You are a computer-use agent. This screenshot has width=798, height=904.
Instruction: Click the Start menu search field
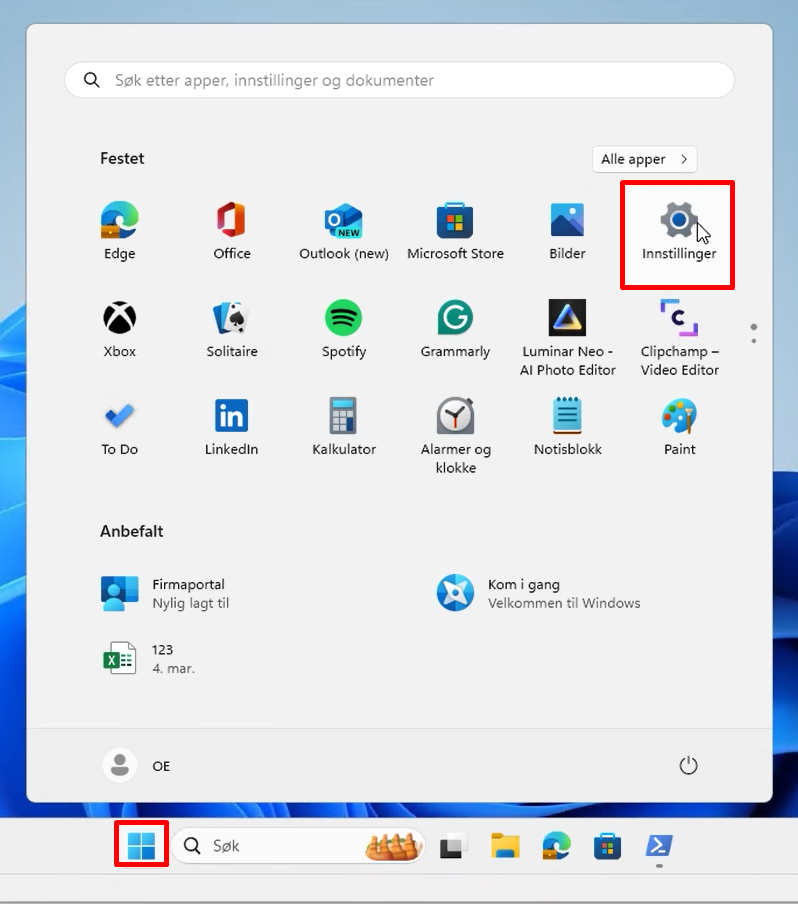399,80
